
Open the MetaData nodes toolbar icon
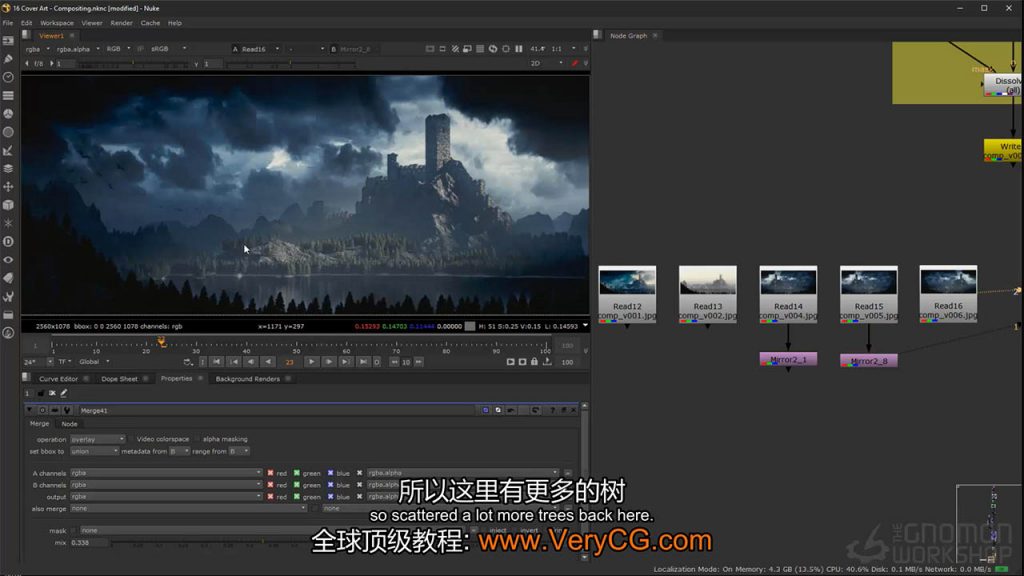8,278
